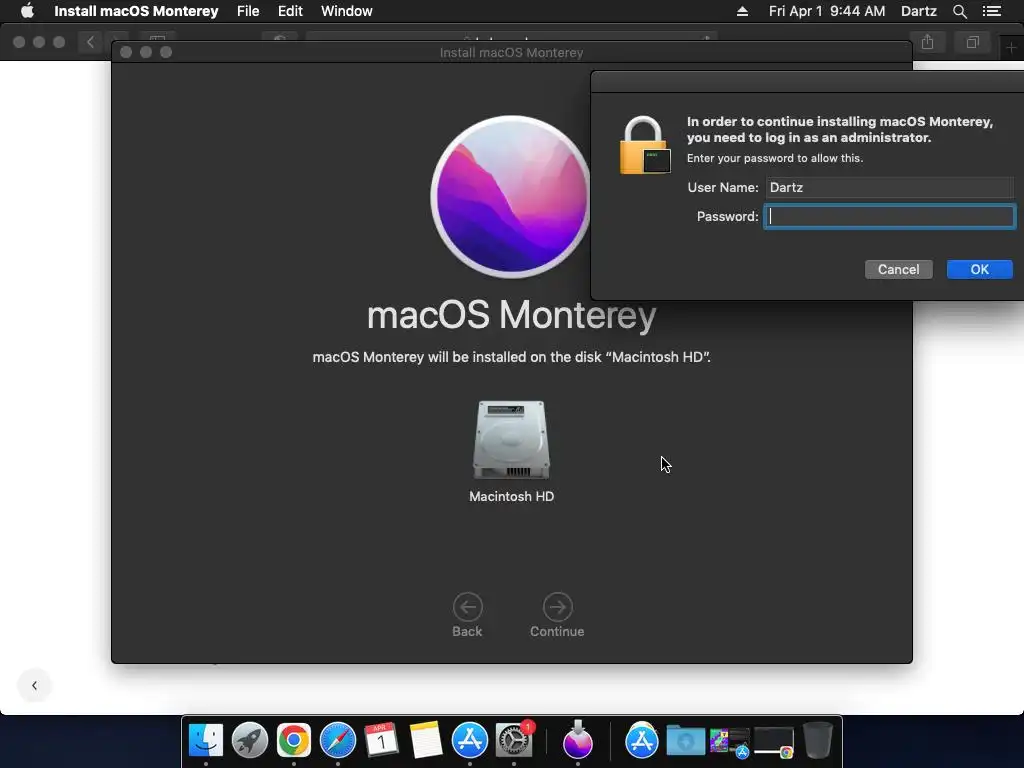Viewport: 1024px width, 768px height.
Task: Open App Store stack right of divider
Action: click(x=642, y=740)
